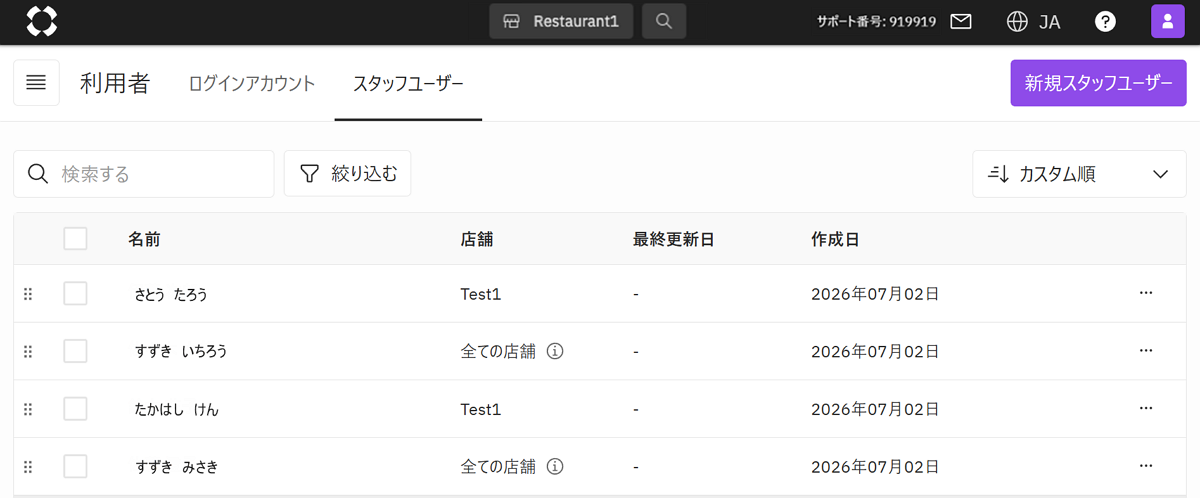Click drag handle for さとう たろう row

pos(28,294)
